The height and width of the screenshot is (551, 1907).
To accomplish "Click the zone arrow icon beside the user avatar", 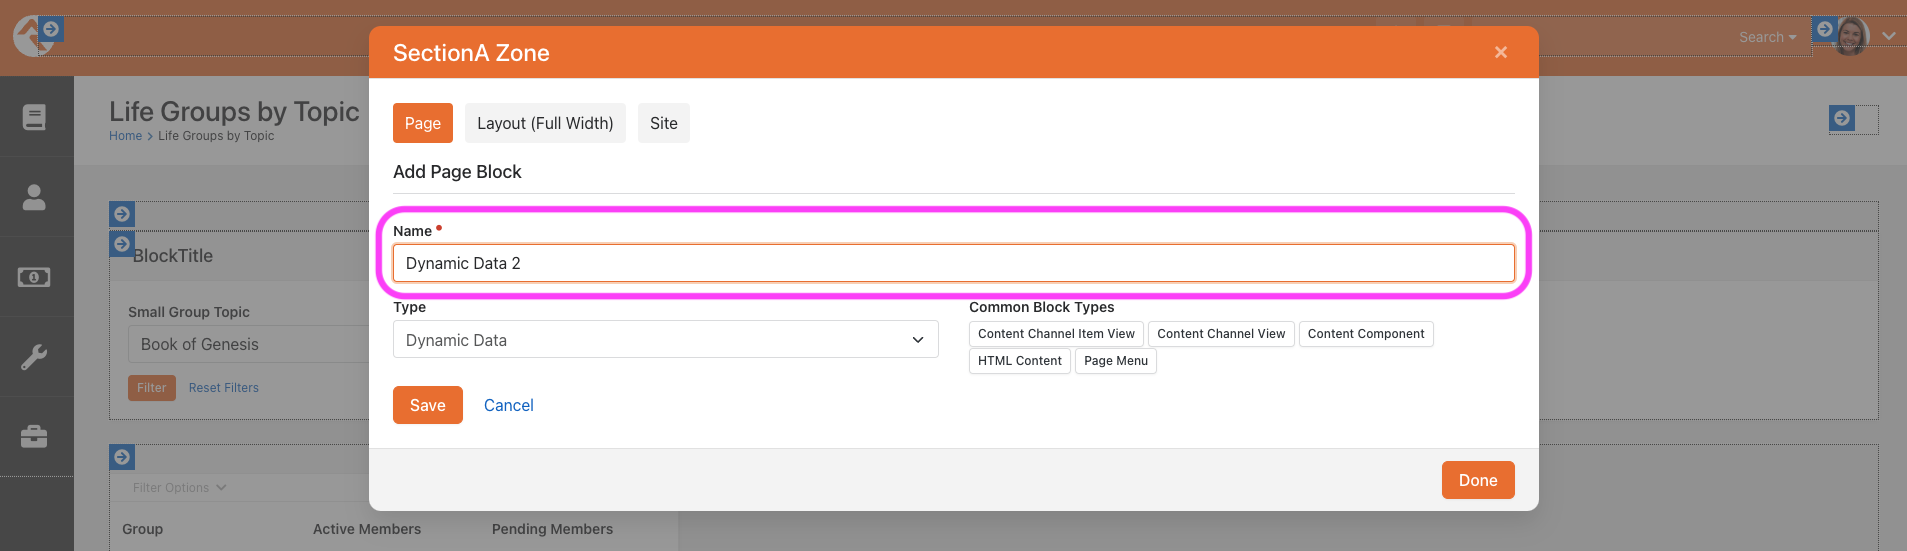I will coord(1825,29).
